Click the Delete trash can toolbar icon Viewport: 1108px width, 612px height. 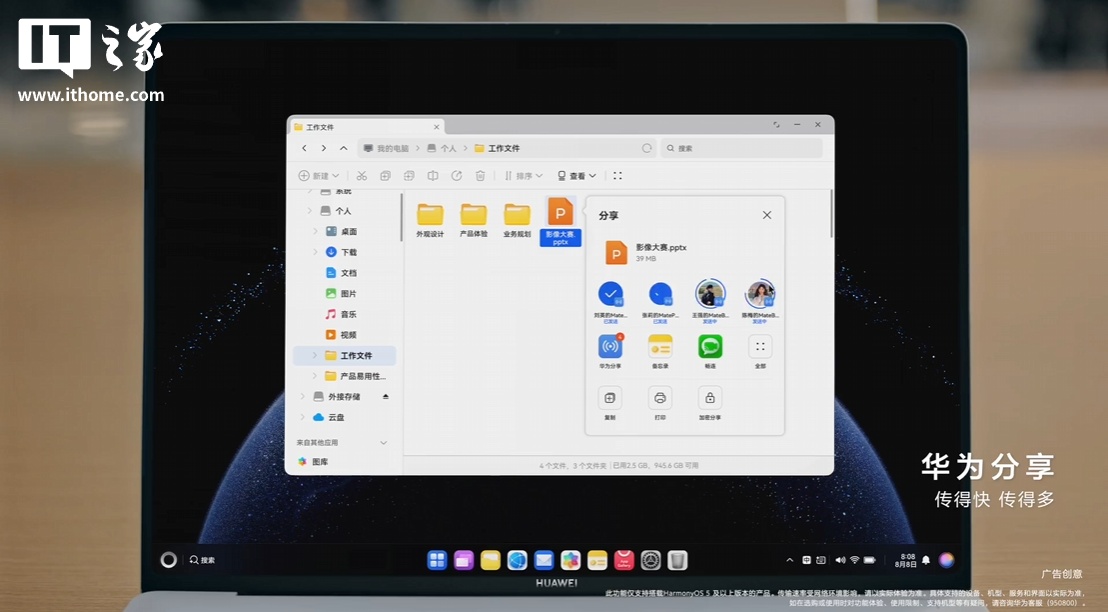click(x=480, y=176)
